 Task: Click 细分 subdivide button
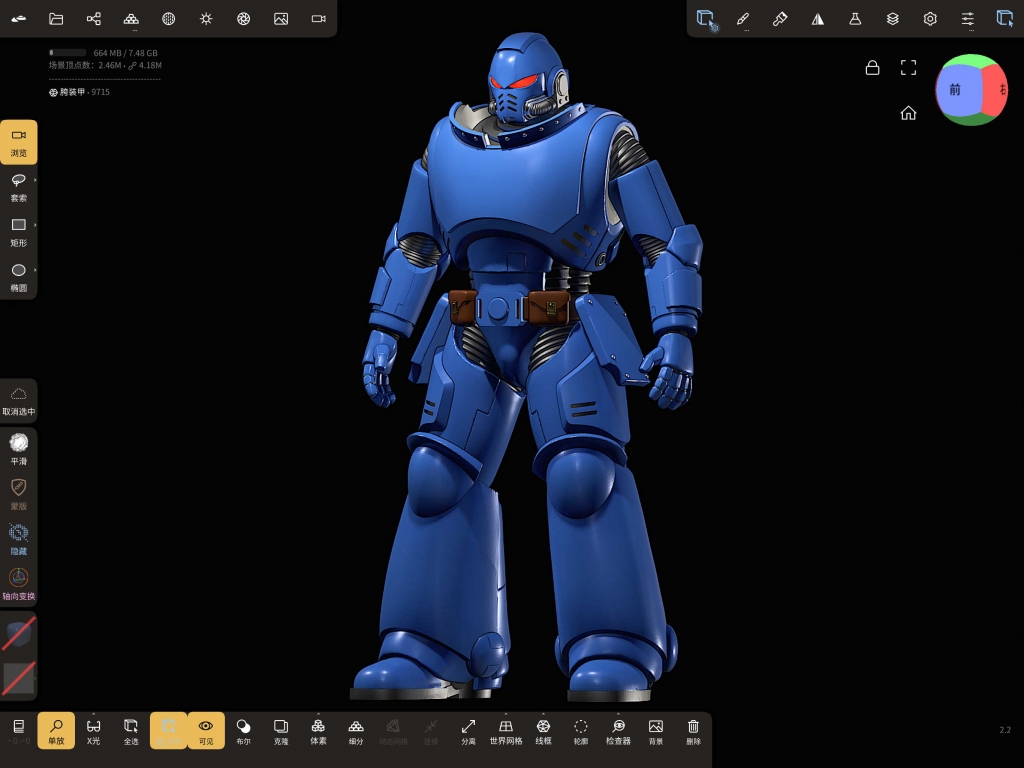[356, 730]
